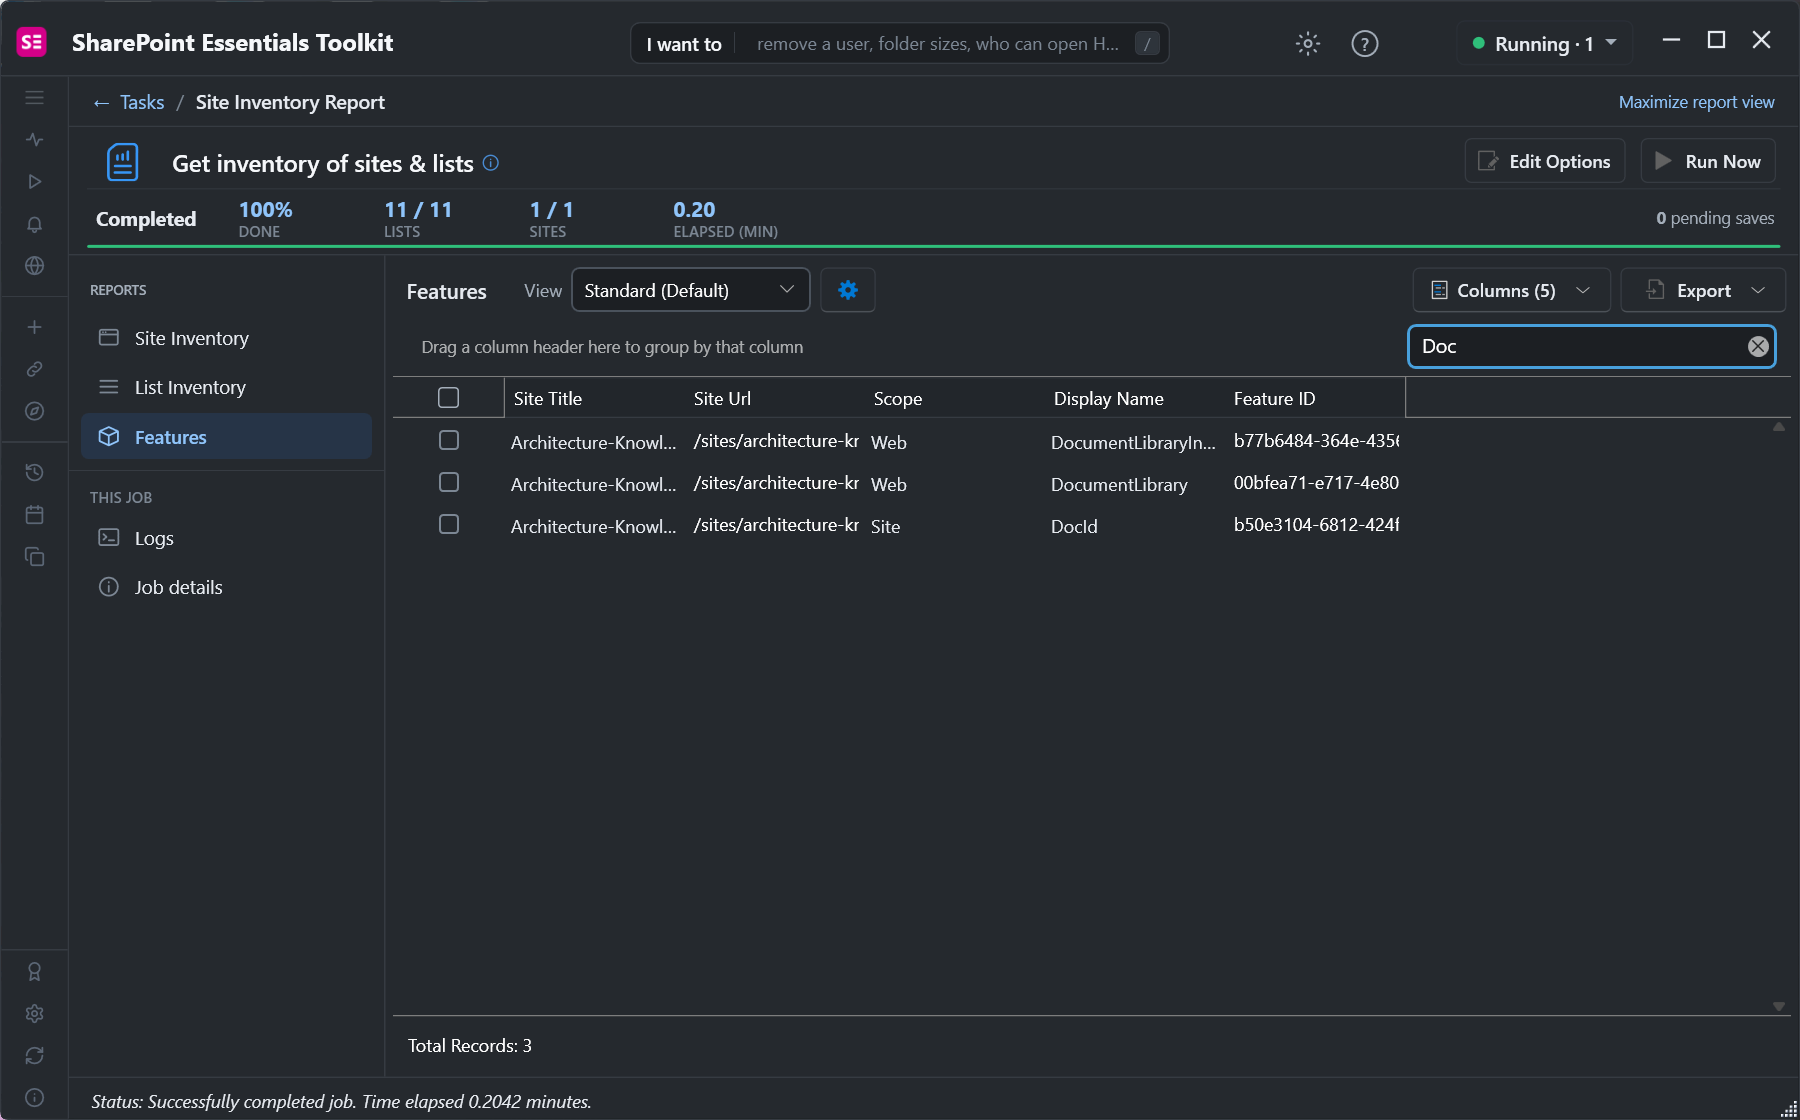Select the Features report item
Image resolution: width=1800 pixels, height=1120 pixels.
pyautogui.click(x=226, y=437)
